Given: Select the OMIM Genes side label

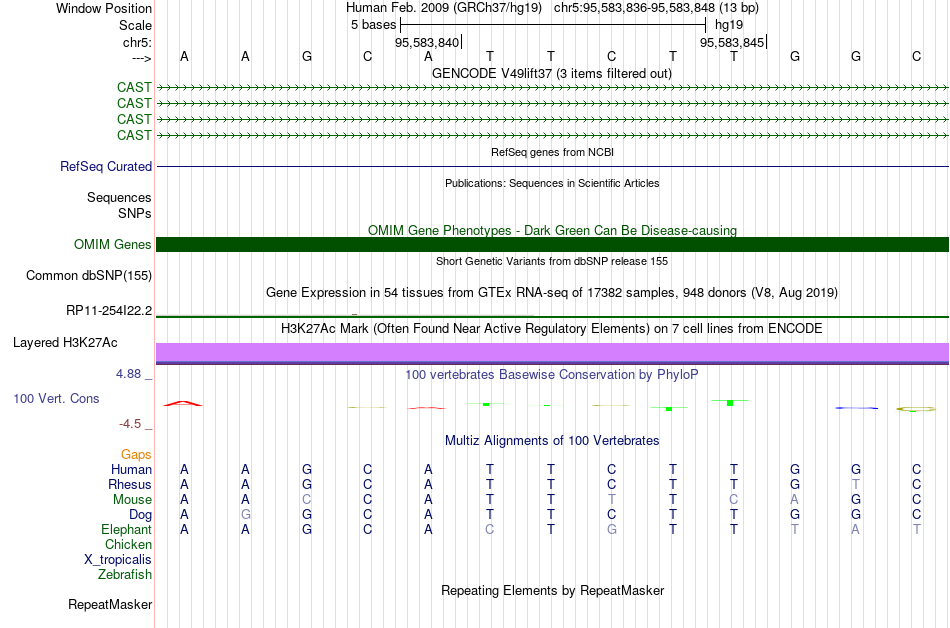Looking at the screenshot, I should (x=112, y=245).
